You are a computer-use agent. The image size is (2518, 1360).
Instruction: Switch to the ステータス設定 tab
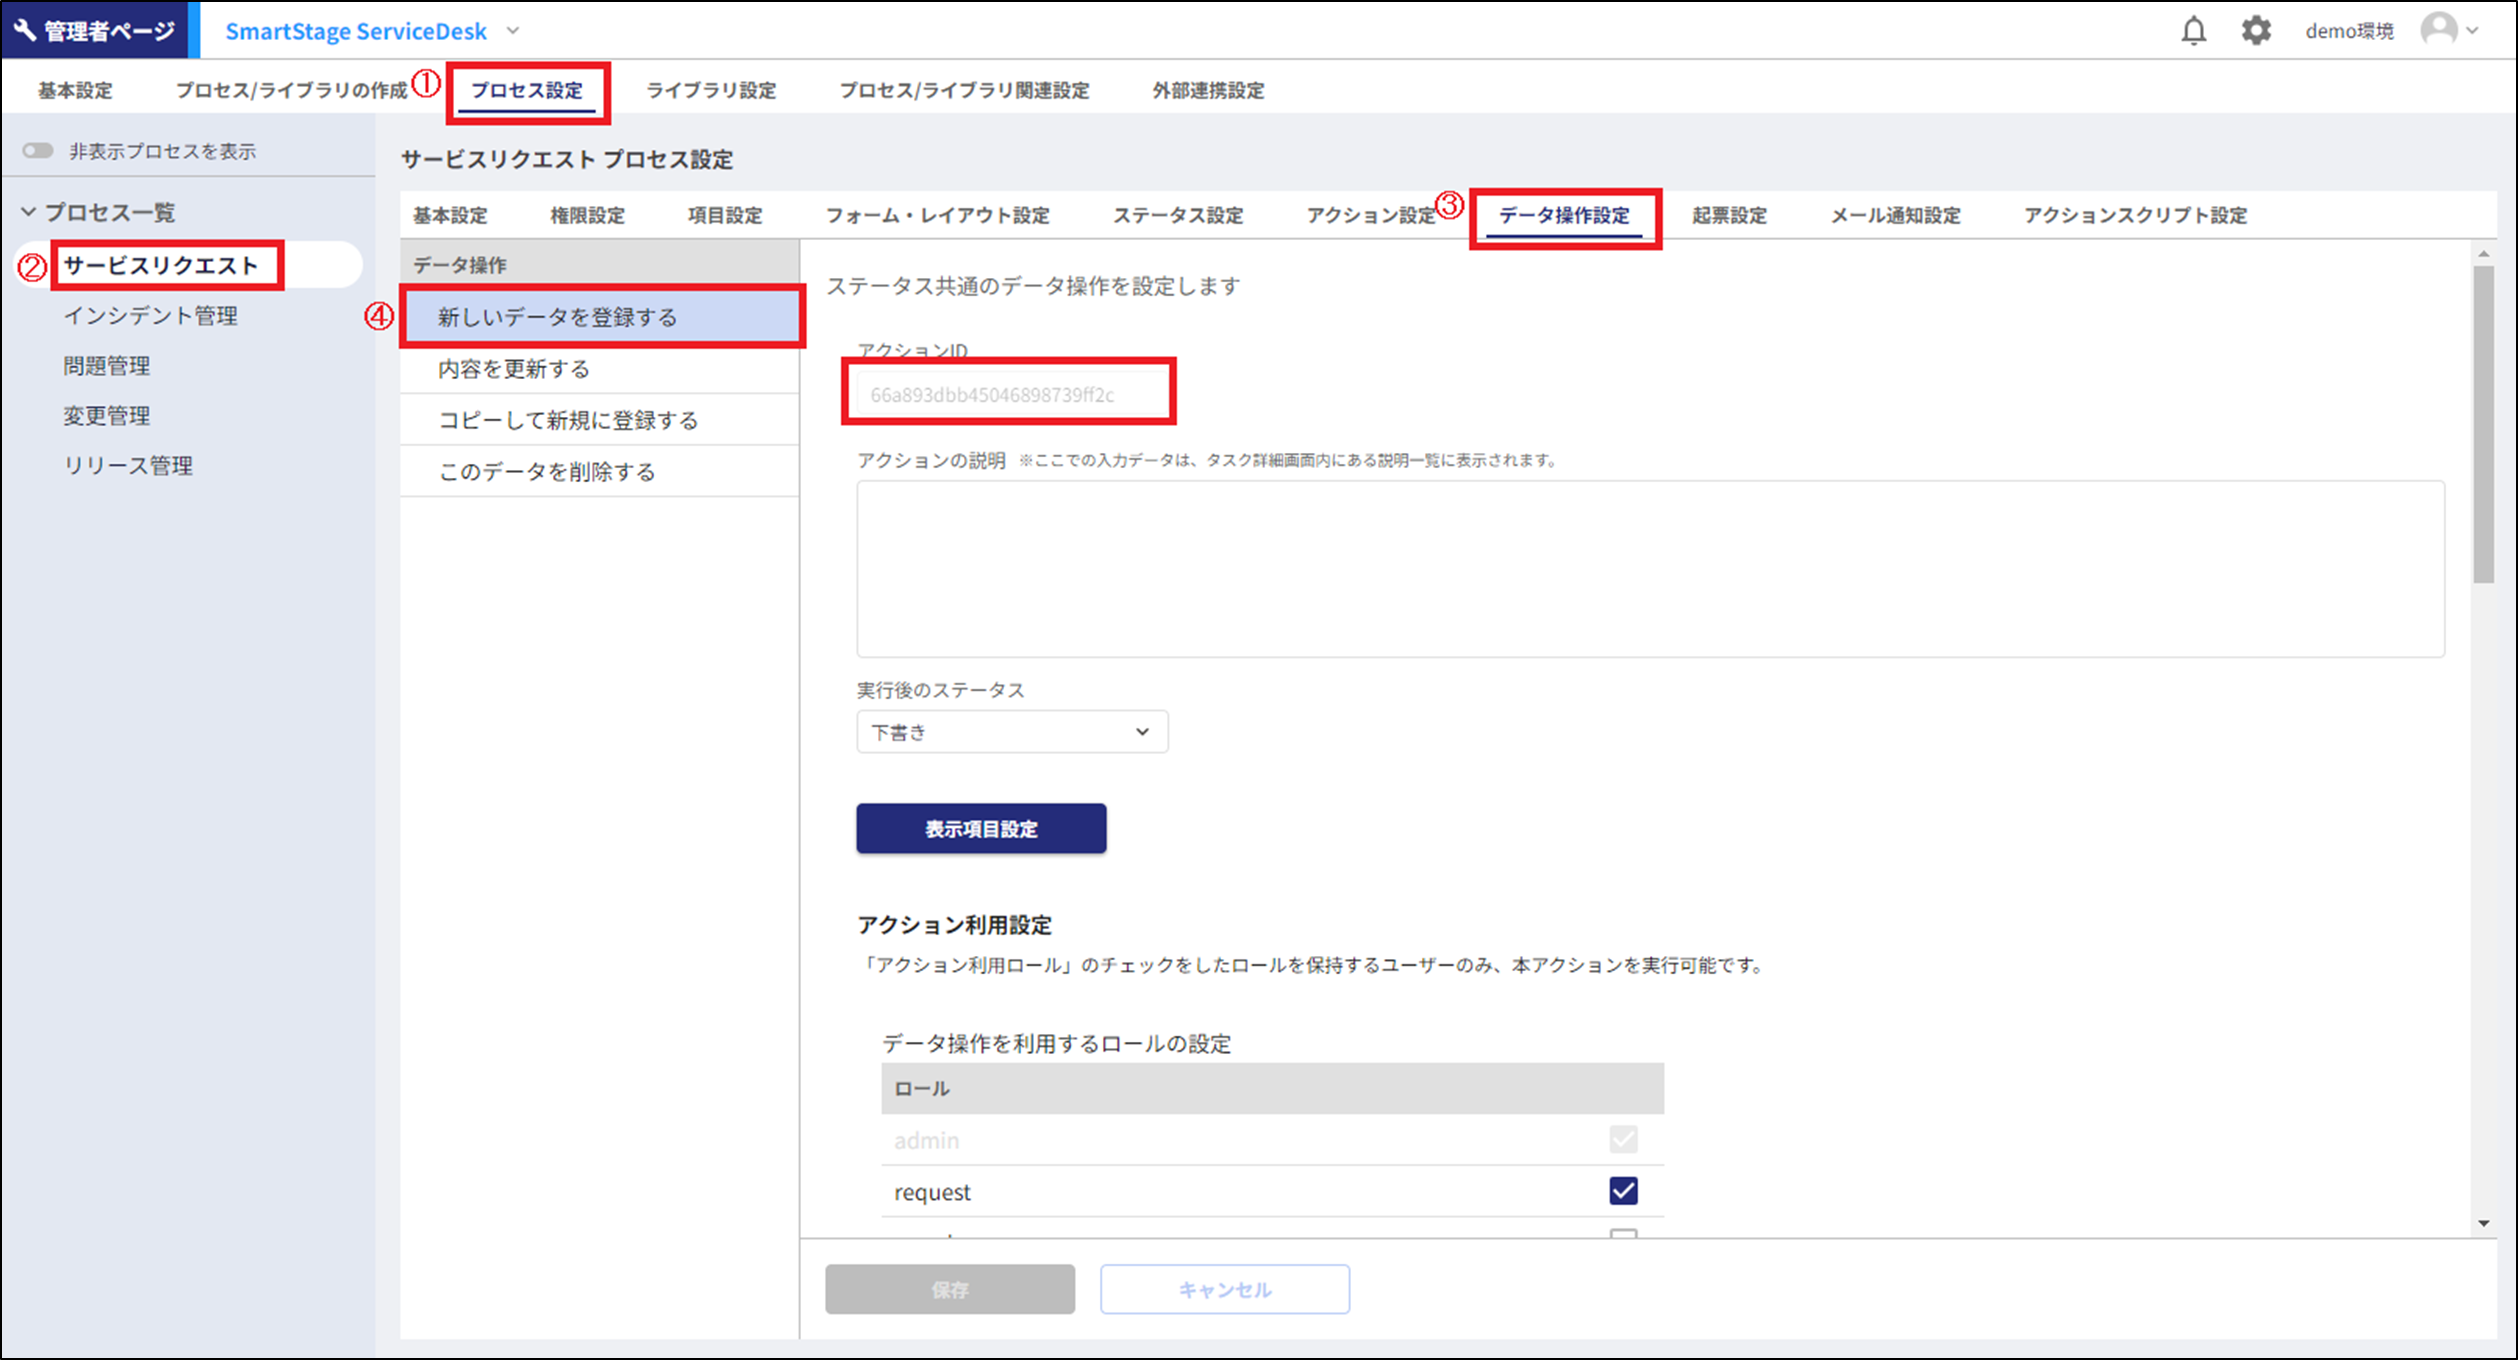pyautogui.click(x=1177, y=215)
